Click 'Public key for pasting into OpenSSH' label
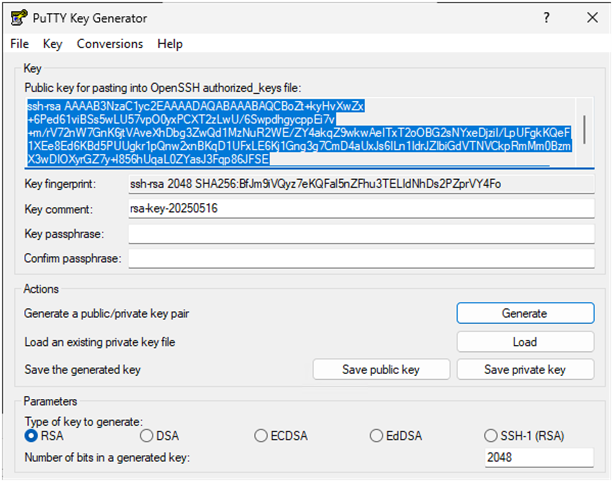The height and width of the screenshot is (482, 613). [x=163, y=88]
